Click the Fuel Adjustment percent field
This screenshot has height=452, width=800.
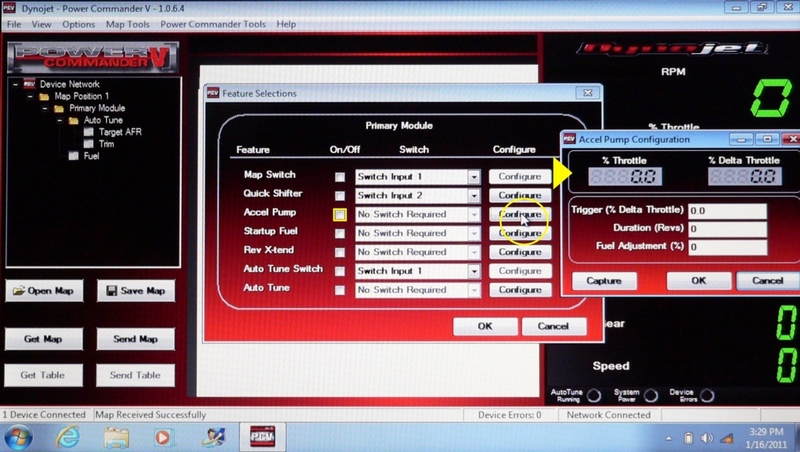click(727, 247)
